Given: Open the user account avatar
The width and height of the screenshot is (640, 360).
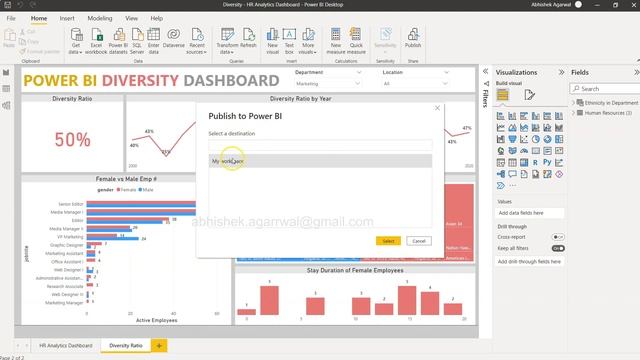Looking at the screenshot, I should 578,4.
